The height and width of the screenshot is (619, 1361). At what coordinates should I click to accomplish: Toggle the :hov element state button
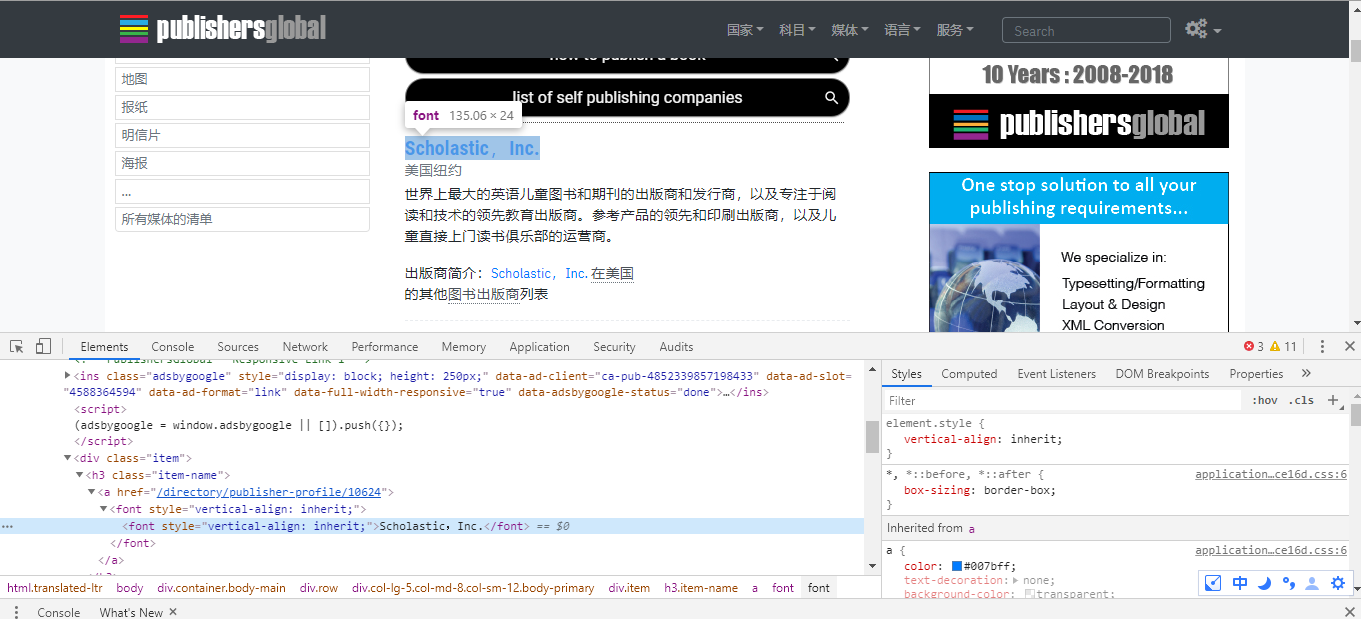1265,400
